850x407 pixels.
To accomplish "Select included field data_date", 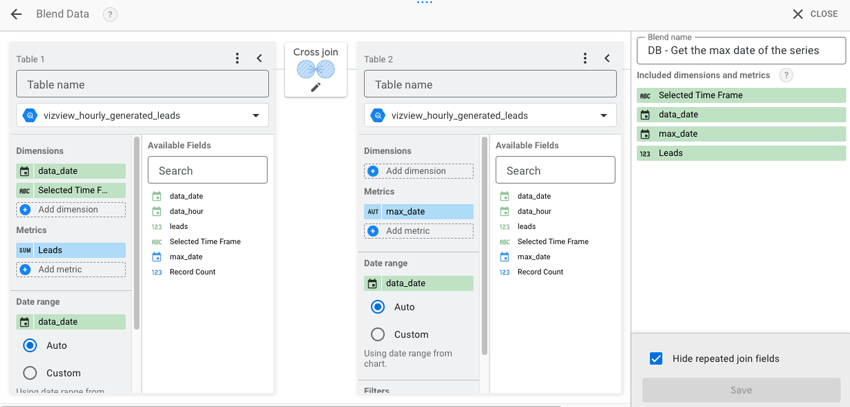I will click(741, 114).
